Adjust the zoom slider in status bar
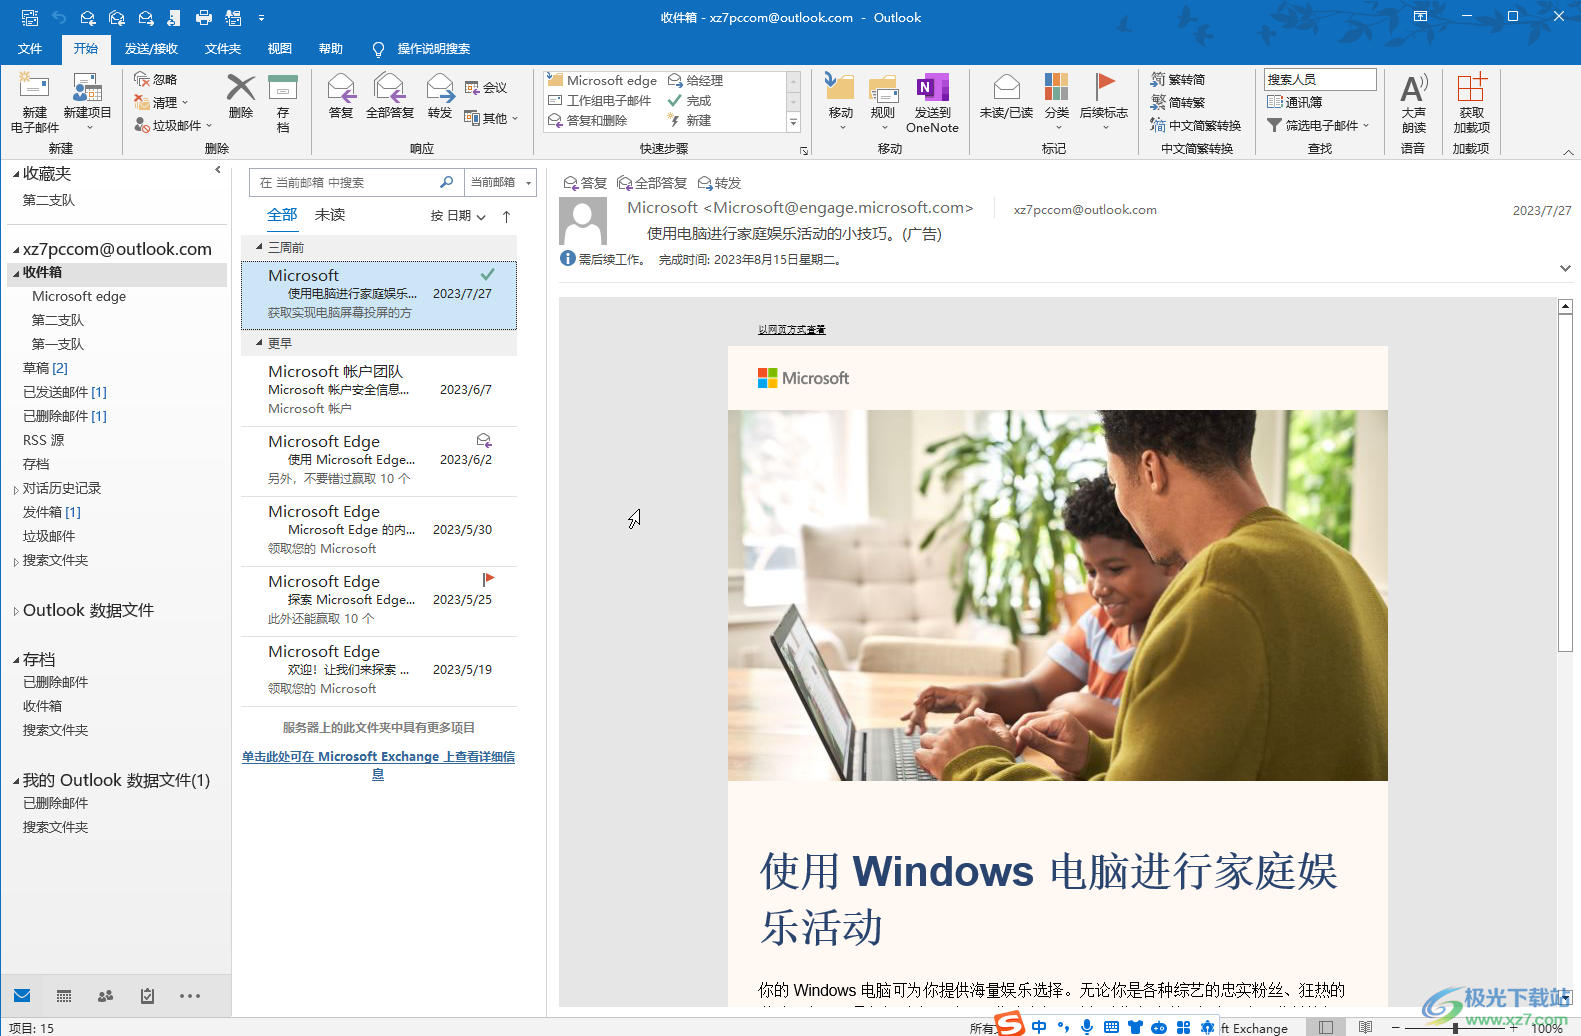1581x1036 pixels. pyautogui.click(x=1455, y=1027)
